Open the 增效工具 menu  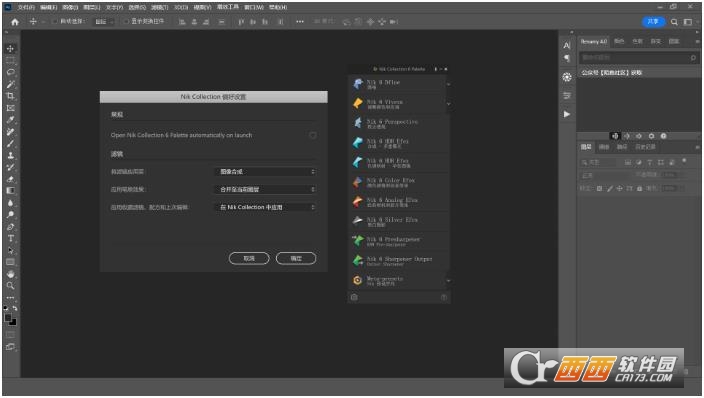point(228,7)
